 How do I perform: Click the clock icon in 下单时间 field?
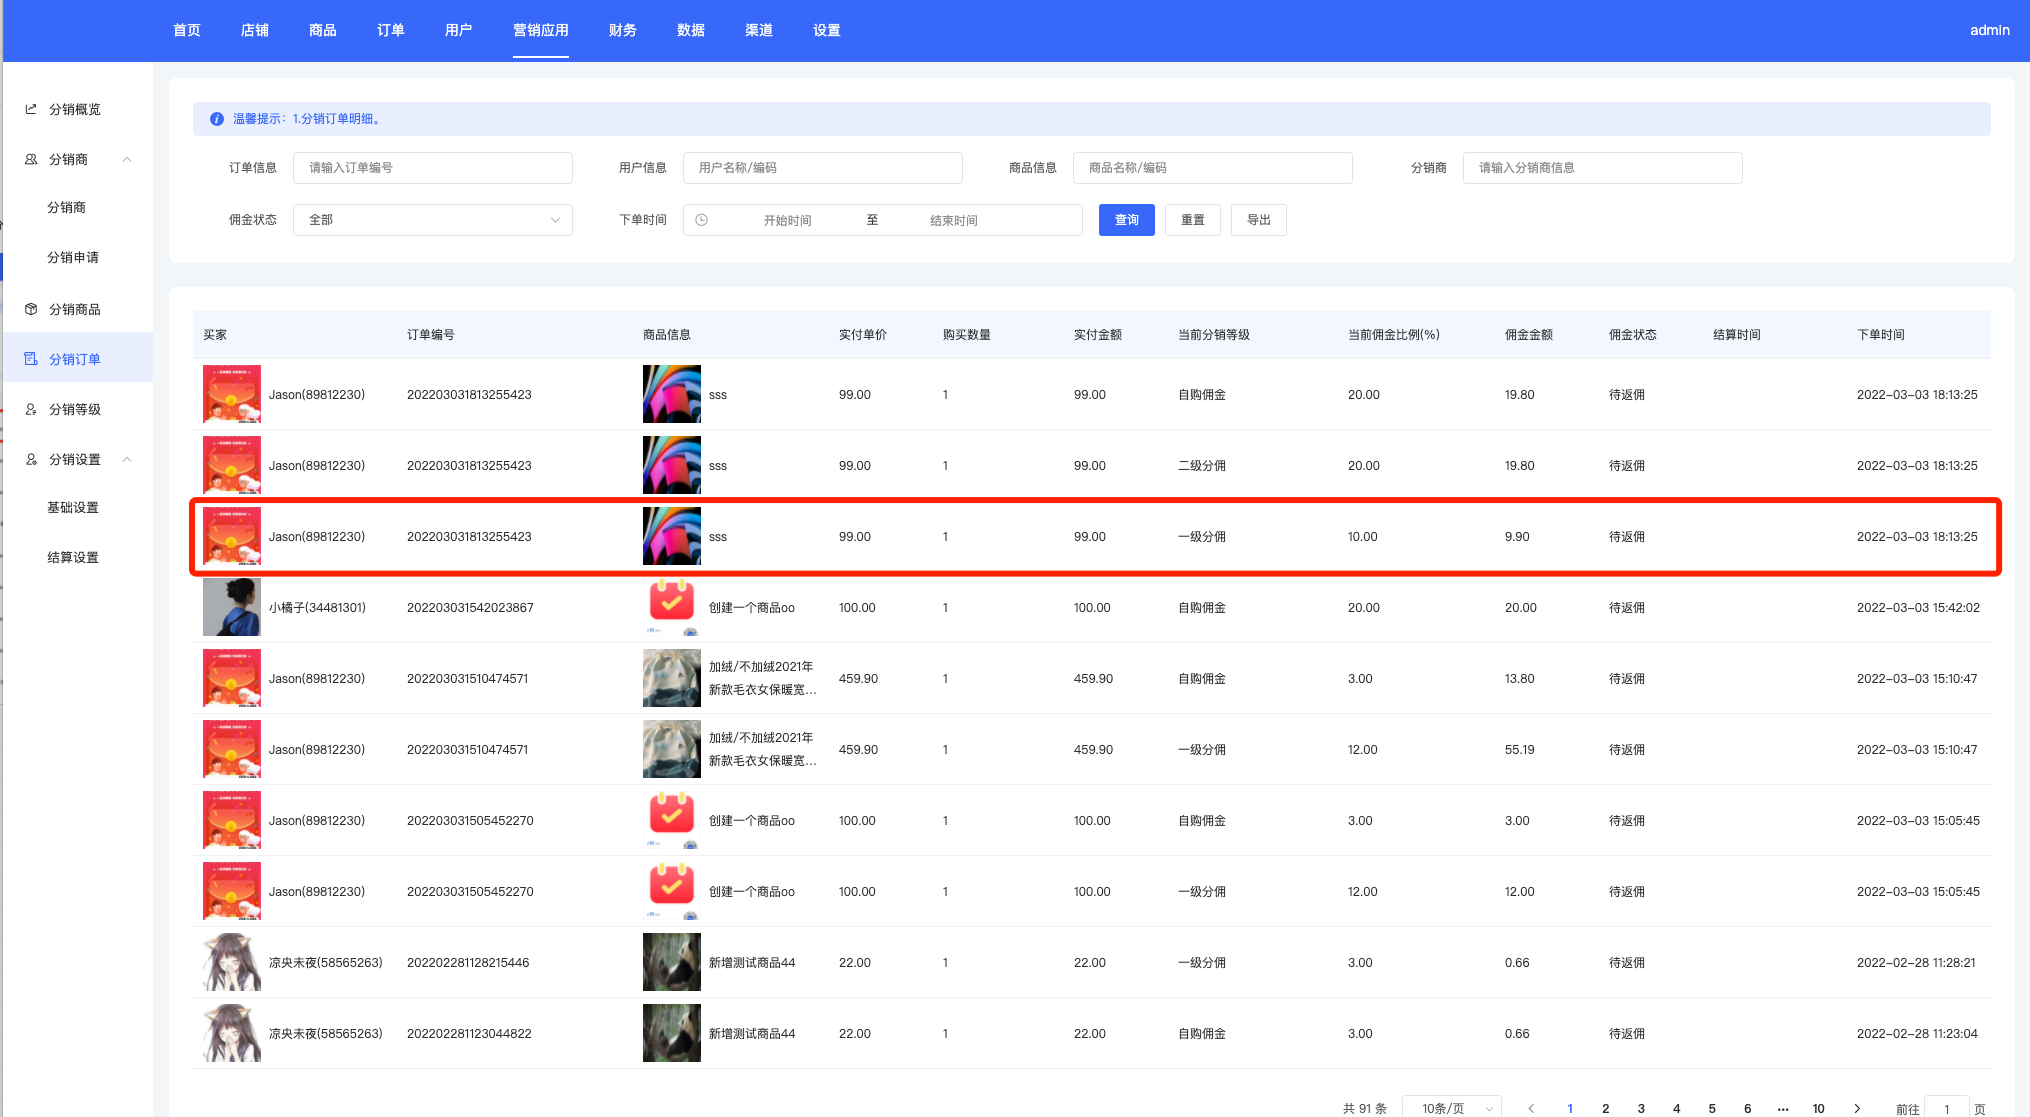click(x=702, y=220)
